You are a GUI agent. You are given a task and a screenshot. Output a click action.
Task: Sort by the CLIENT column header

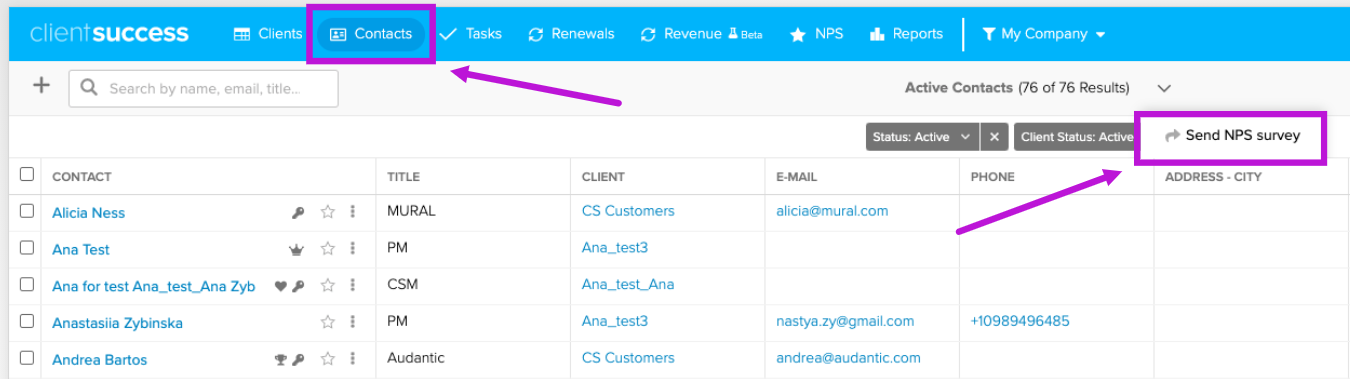tap(603, 177)
